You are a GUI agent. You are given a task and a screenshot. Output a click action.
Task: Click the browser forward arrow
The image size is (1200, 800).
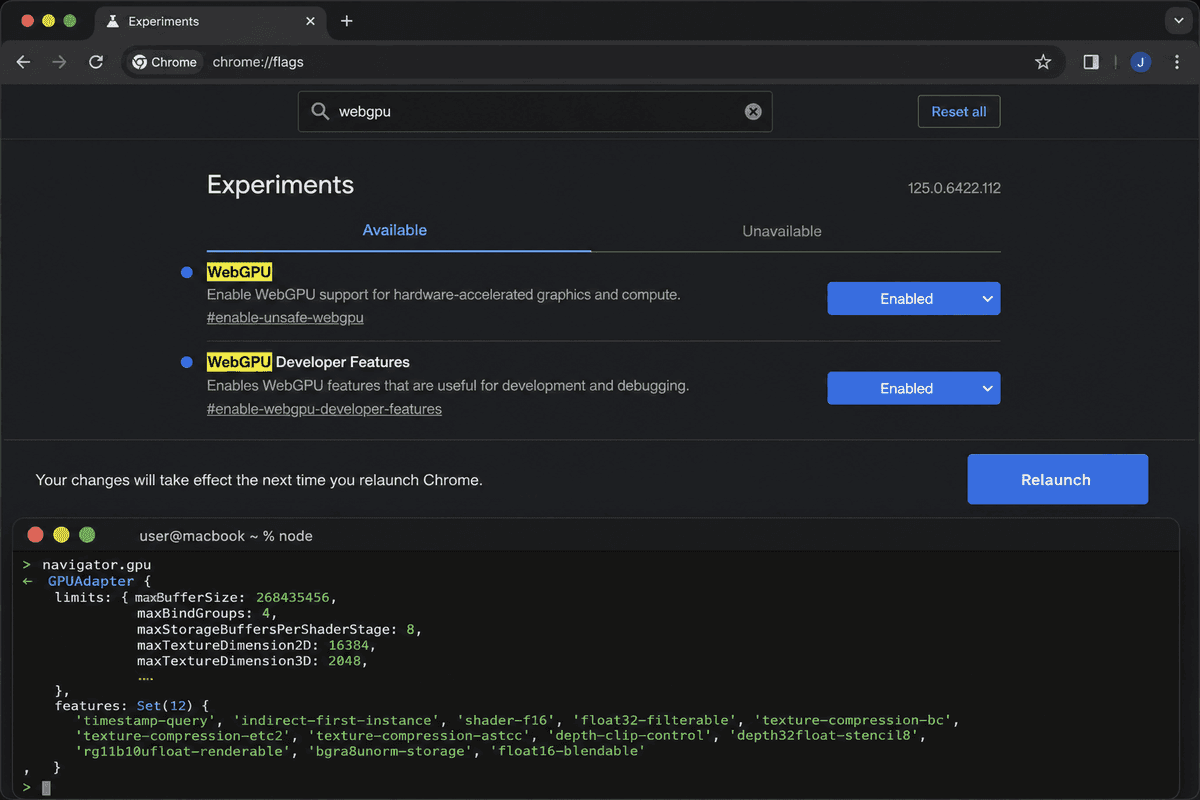pos(59,62)
